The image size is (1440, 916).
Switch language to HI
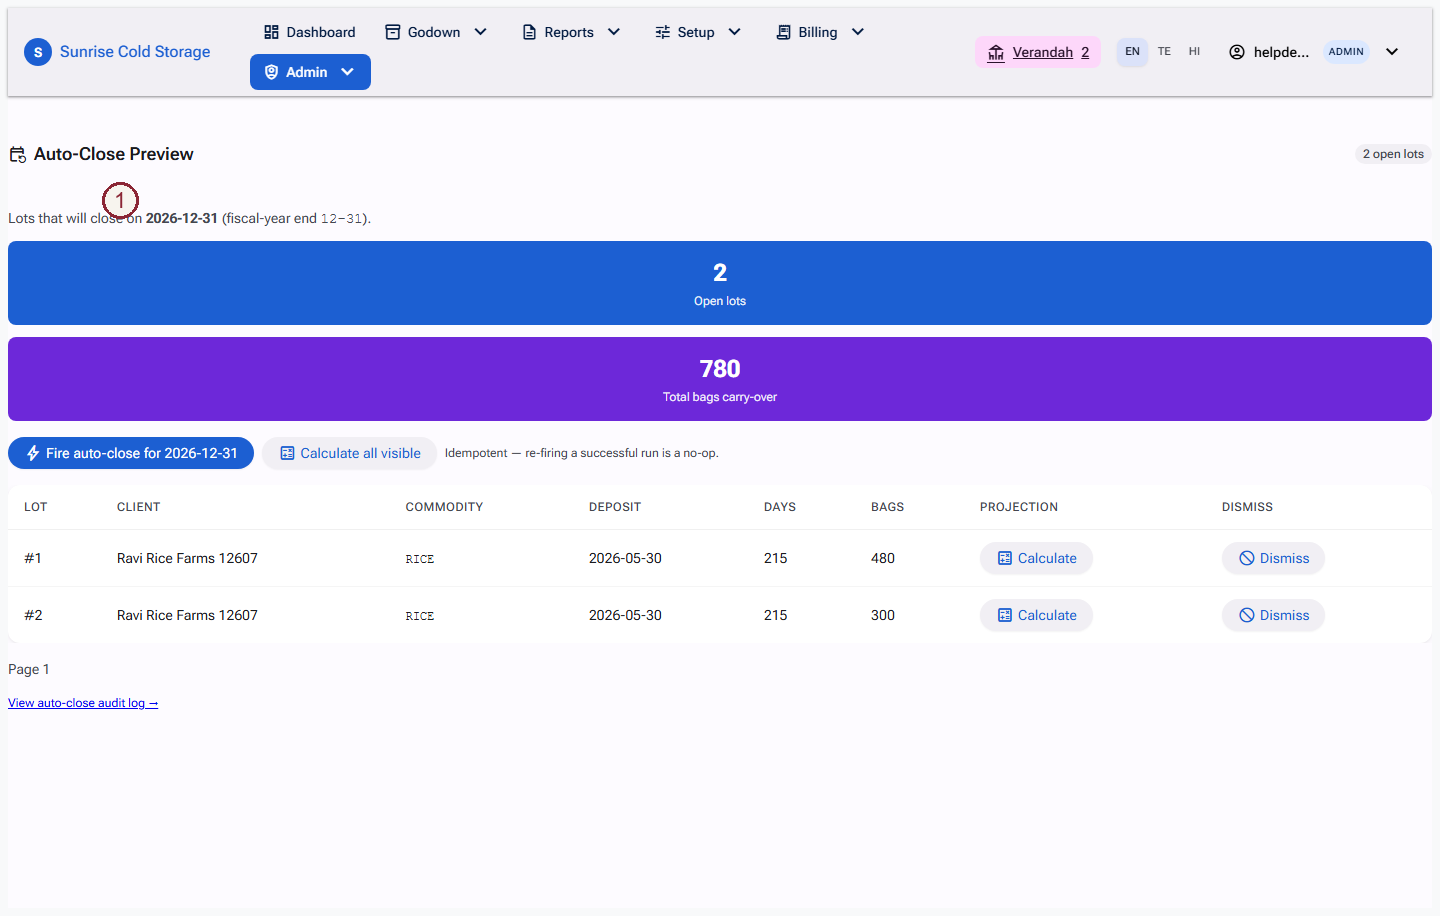(1194, 51)
